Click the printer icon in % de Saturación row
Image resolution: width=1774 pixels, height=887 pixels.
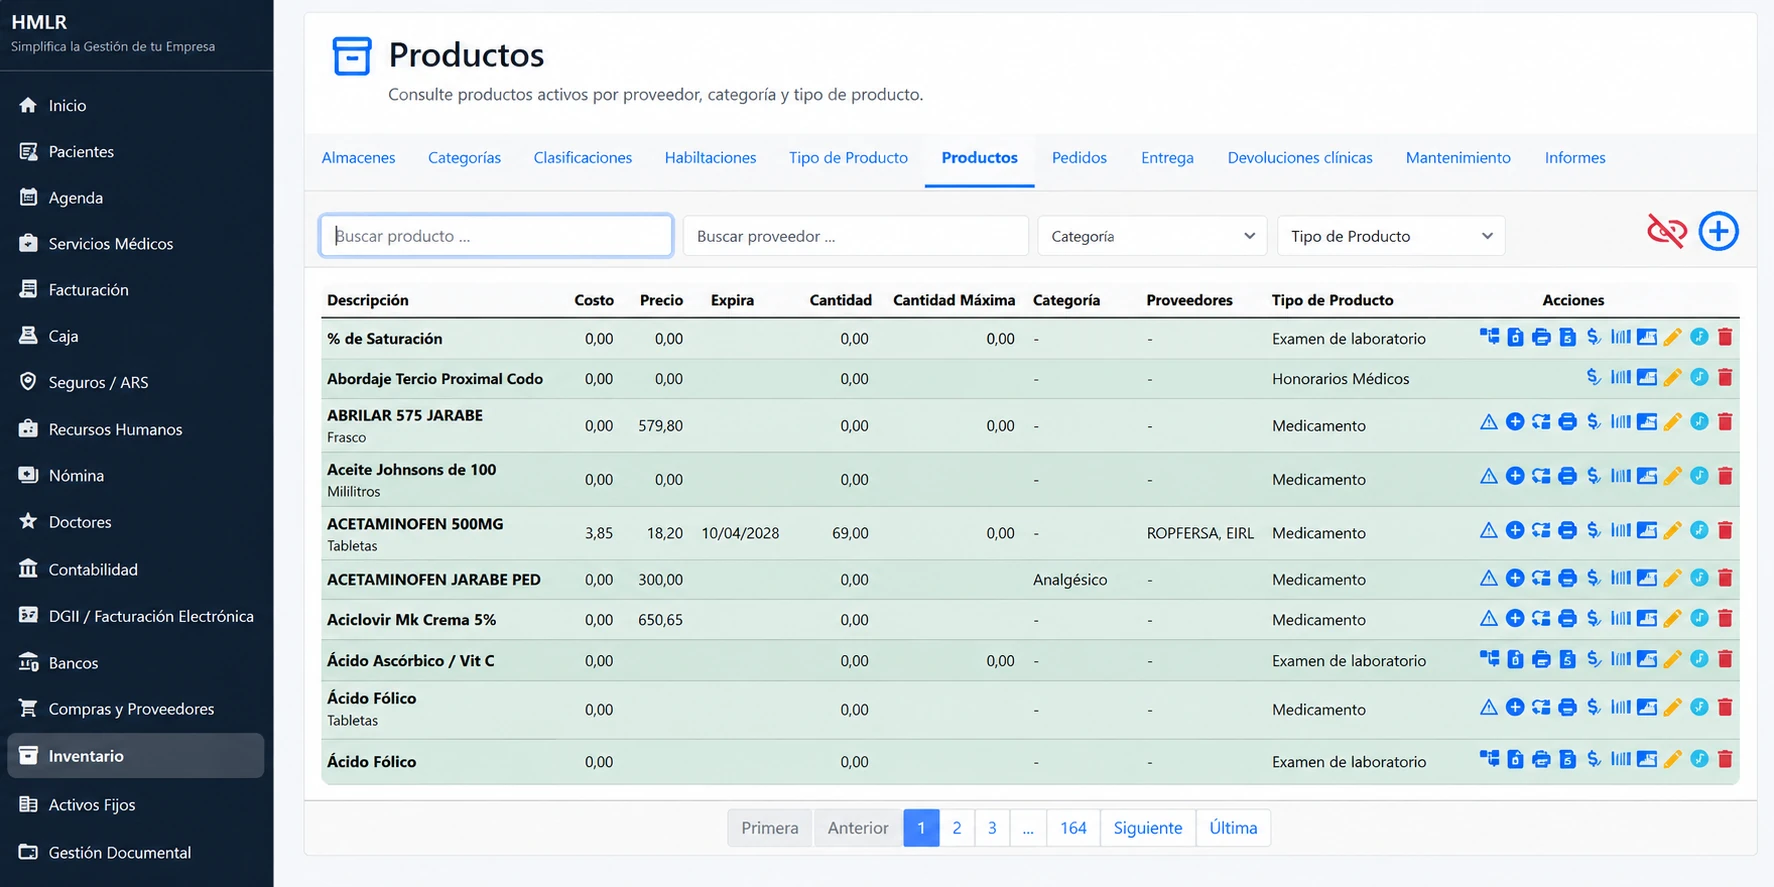point(1541,337)
